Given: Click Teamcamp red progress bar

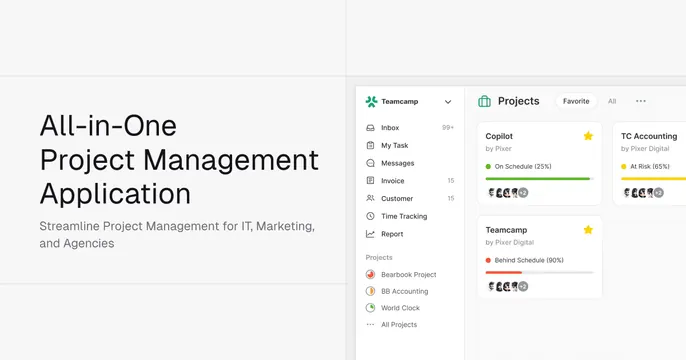Looking at the screenshot, I should tap(539, 272).
